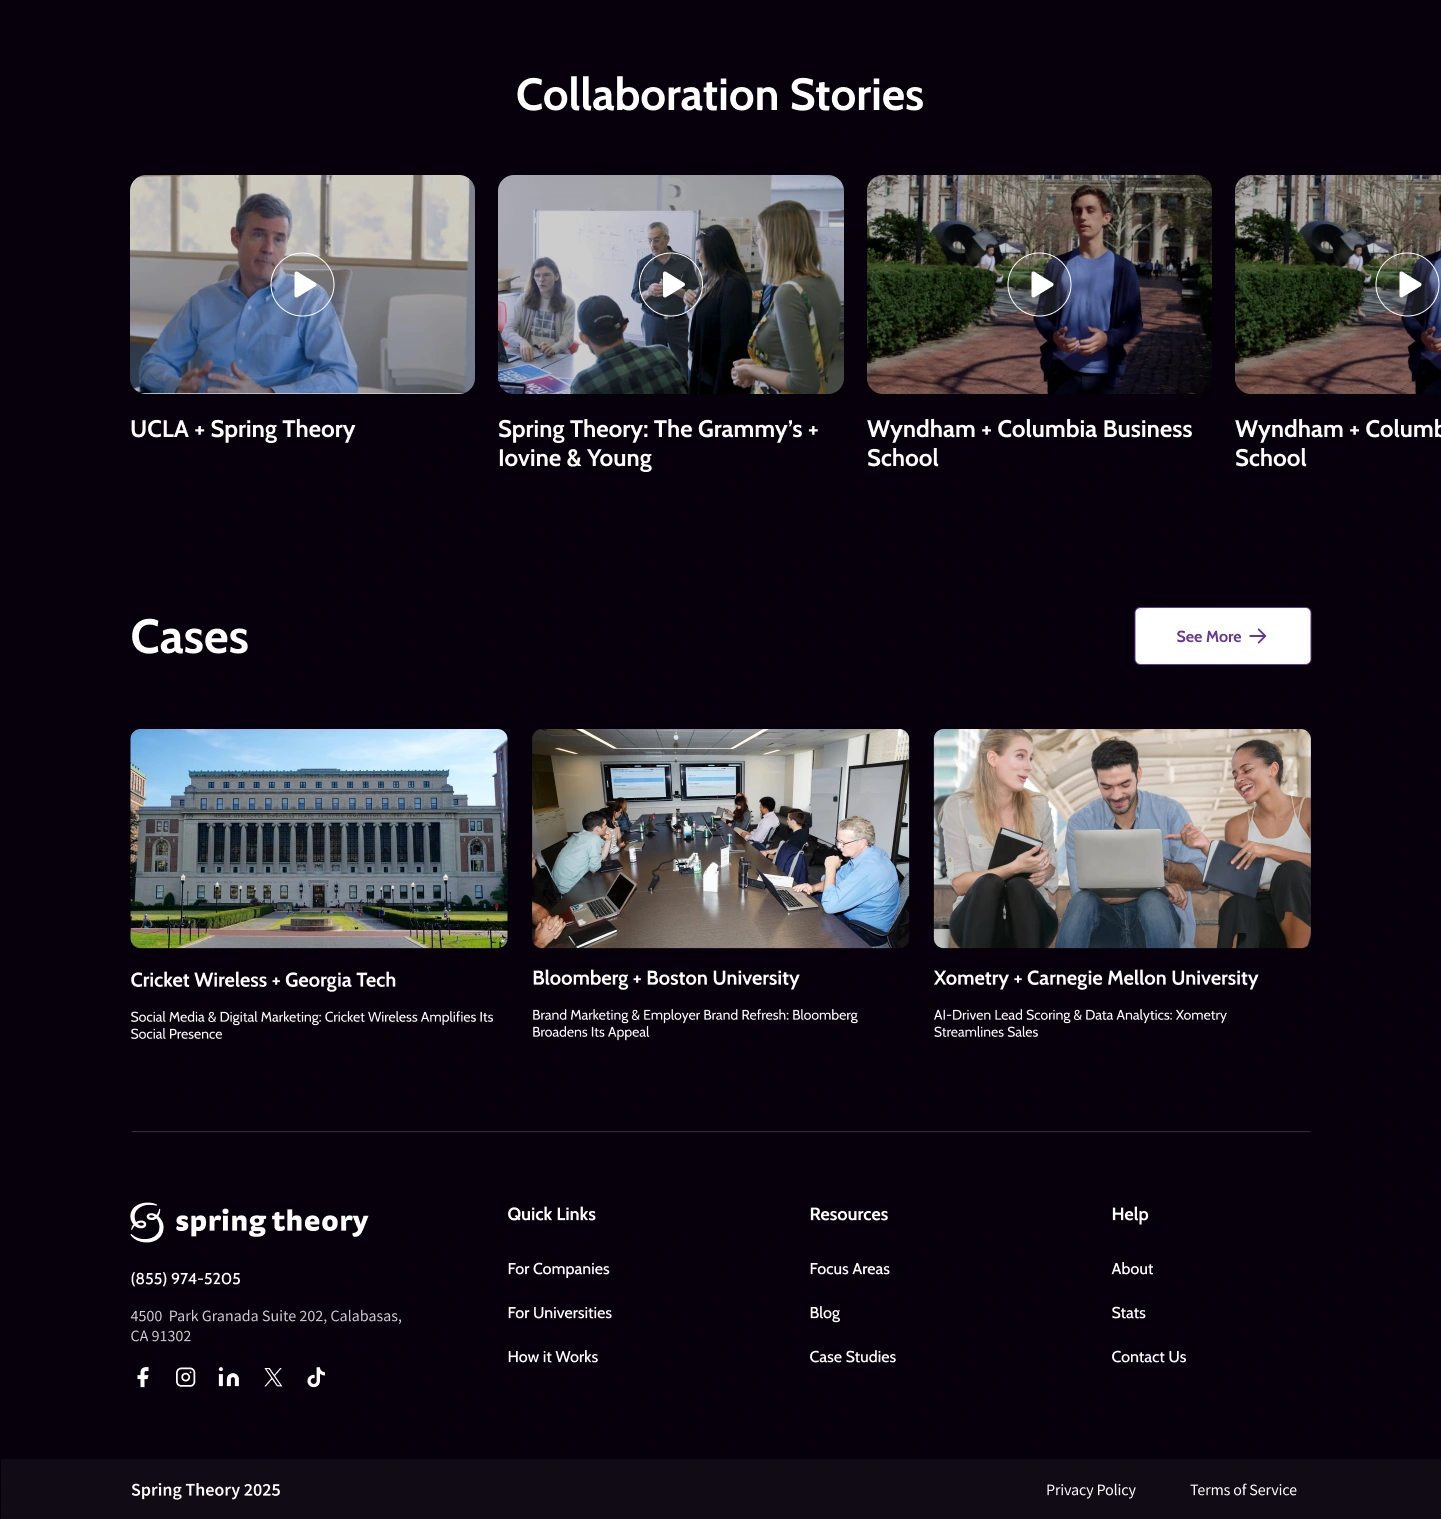1441x1519 pixels.
Task: Click the Xometry AI-Driven Lead Scoring description
Action: [x=1080, y=1023]
